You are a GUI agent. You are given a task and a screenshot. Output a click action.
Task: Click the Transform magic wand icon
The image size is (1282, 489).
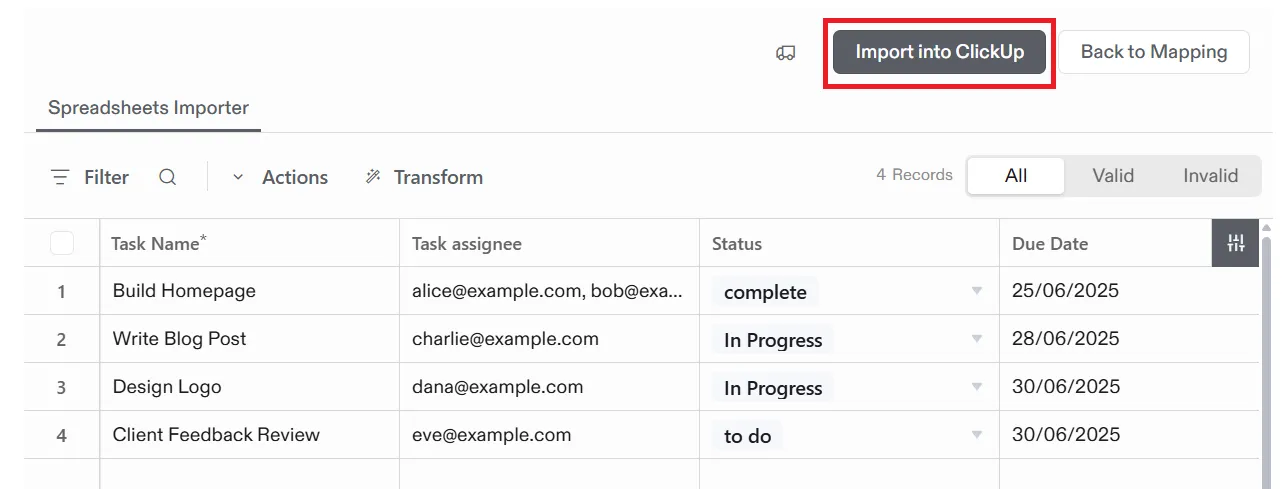pyautogui.click(x=373, y=177)
